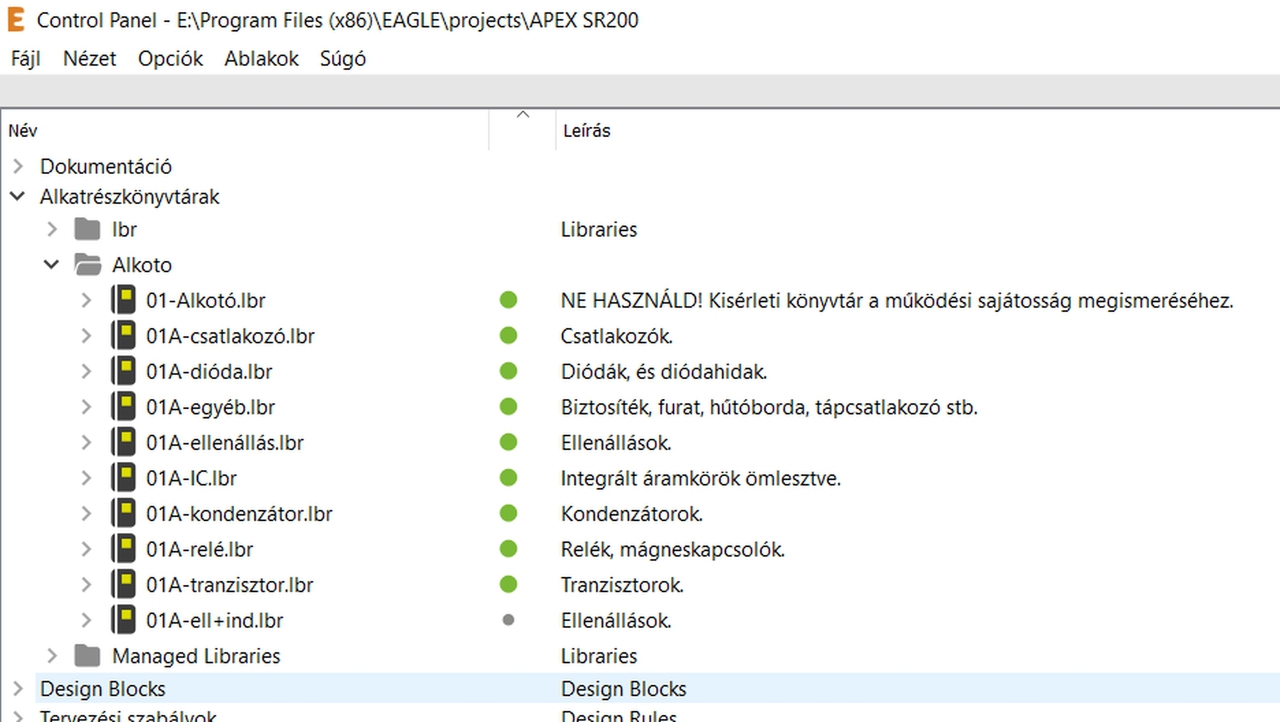Expand the Dokumentáció tree node
Image resolution: width=1280 pixels, height=722 pixels.
[17, 166]
